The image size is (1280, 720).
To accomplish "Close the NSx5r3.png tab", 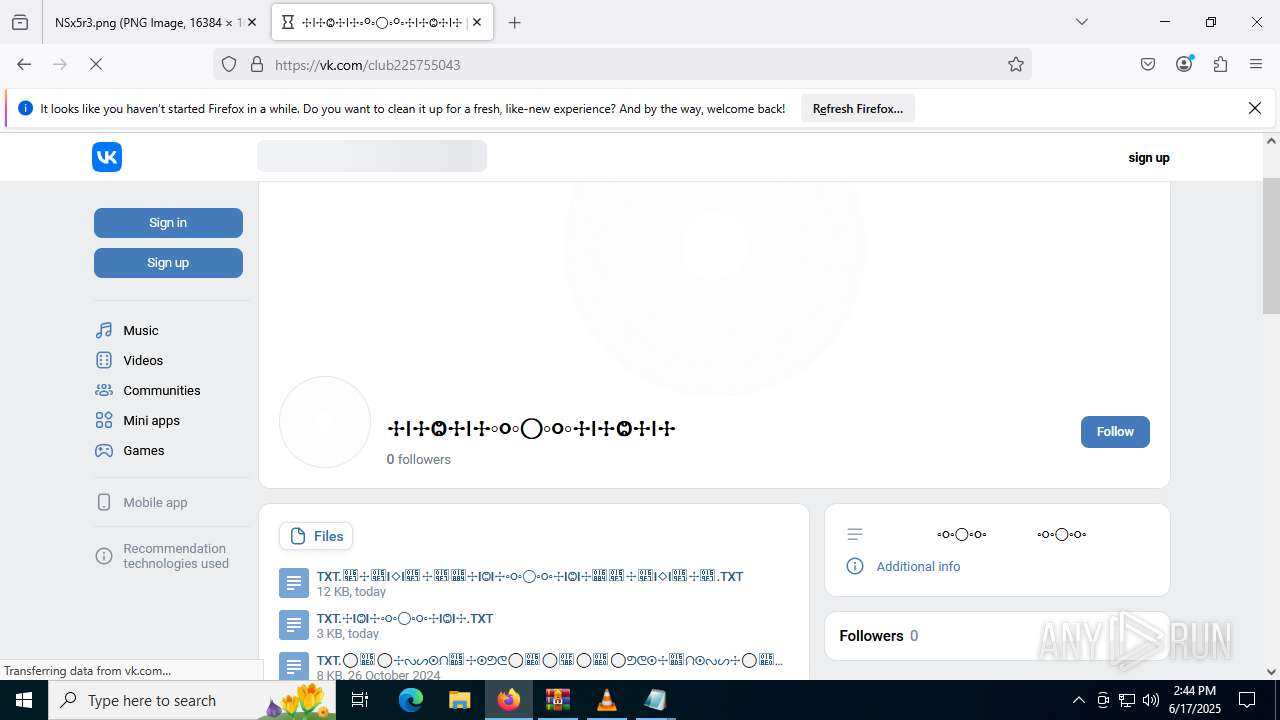I will pyautogui.click(x=252, y=22).
